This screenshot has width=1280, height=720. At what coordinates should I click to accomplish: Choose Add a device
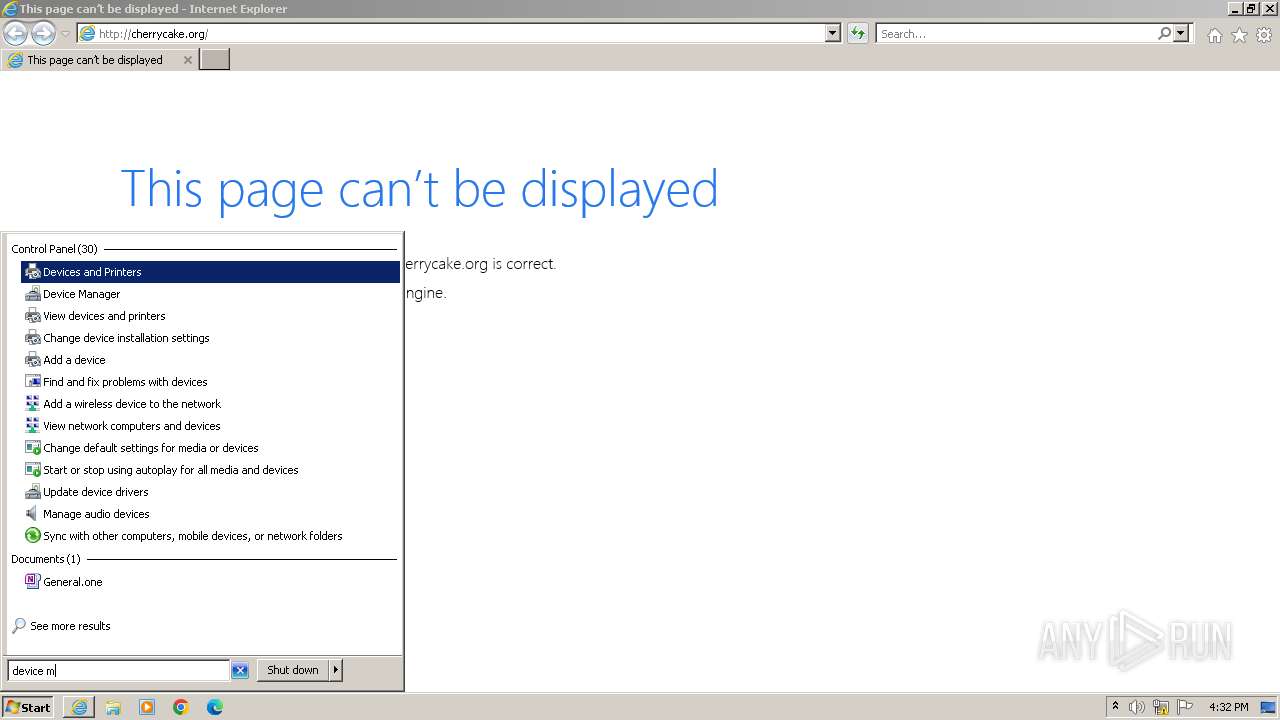(x=210, y=360)
